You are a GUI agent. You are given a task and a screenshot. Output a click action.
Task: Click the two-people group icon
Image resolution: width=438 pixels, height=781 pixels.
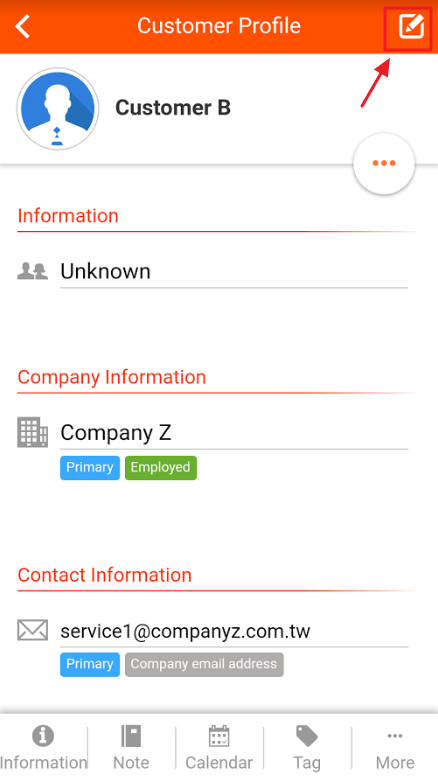click(x=32, y=271)
